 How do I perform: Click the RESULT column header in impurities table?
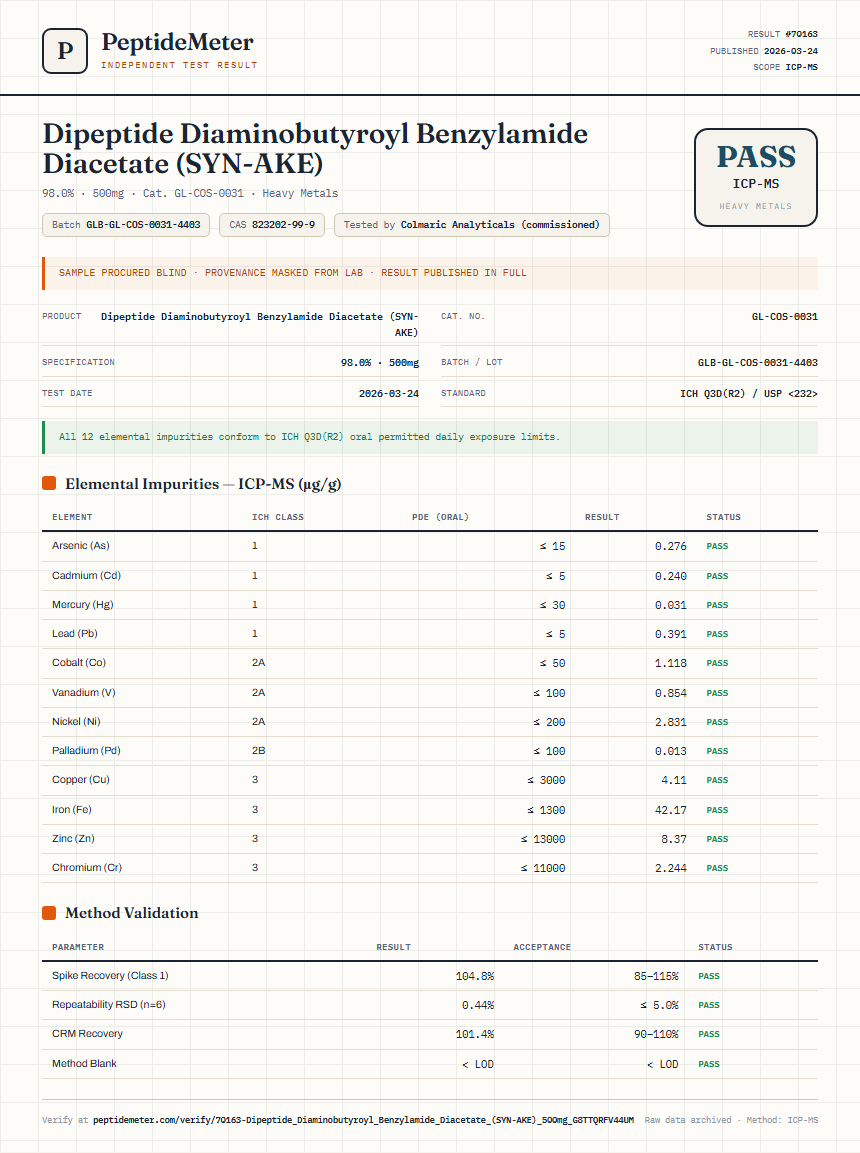tap(602, 517)
